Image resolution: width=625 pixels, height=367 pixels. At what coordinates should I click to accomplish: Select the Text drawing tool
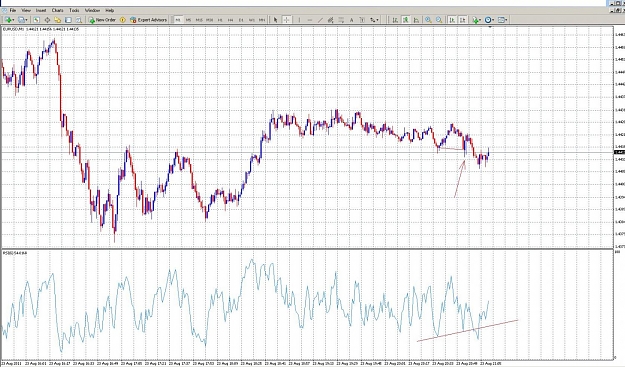(351, 20)
